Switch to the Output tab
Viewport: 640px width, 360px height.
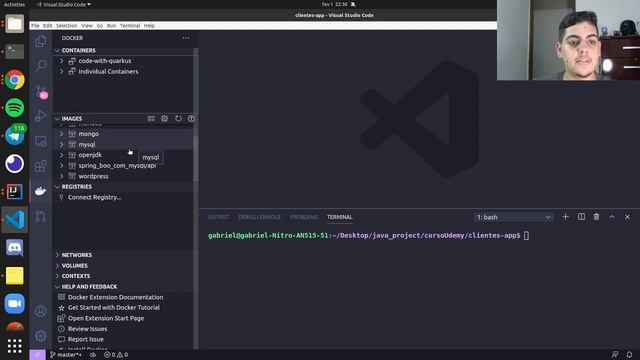(218, 217)
